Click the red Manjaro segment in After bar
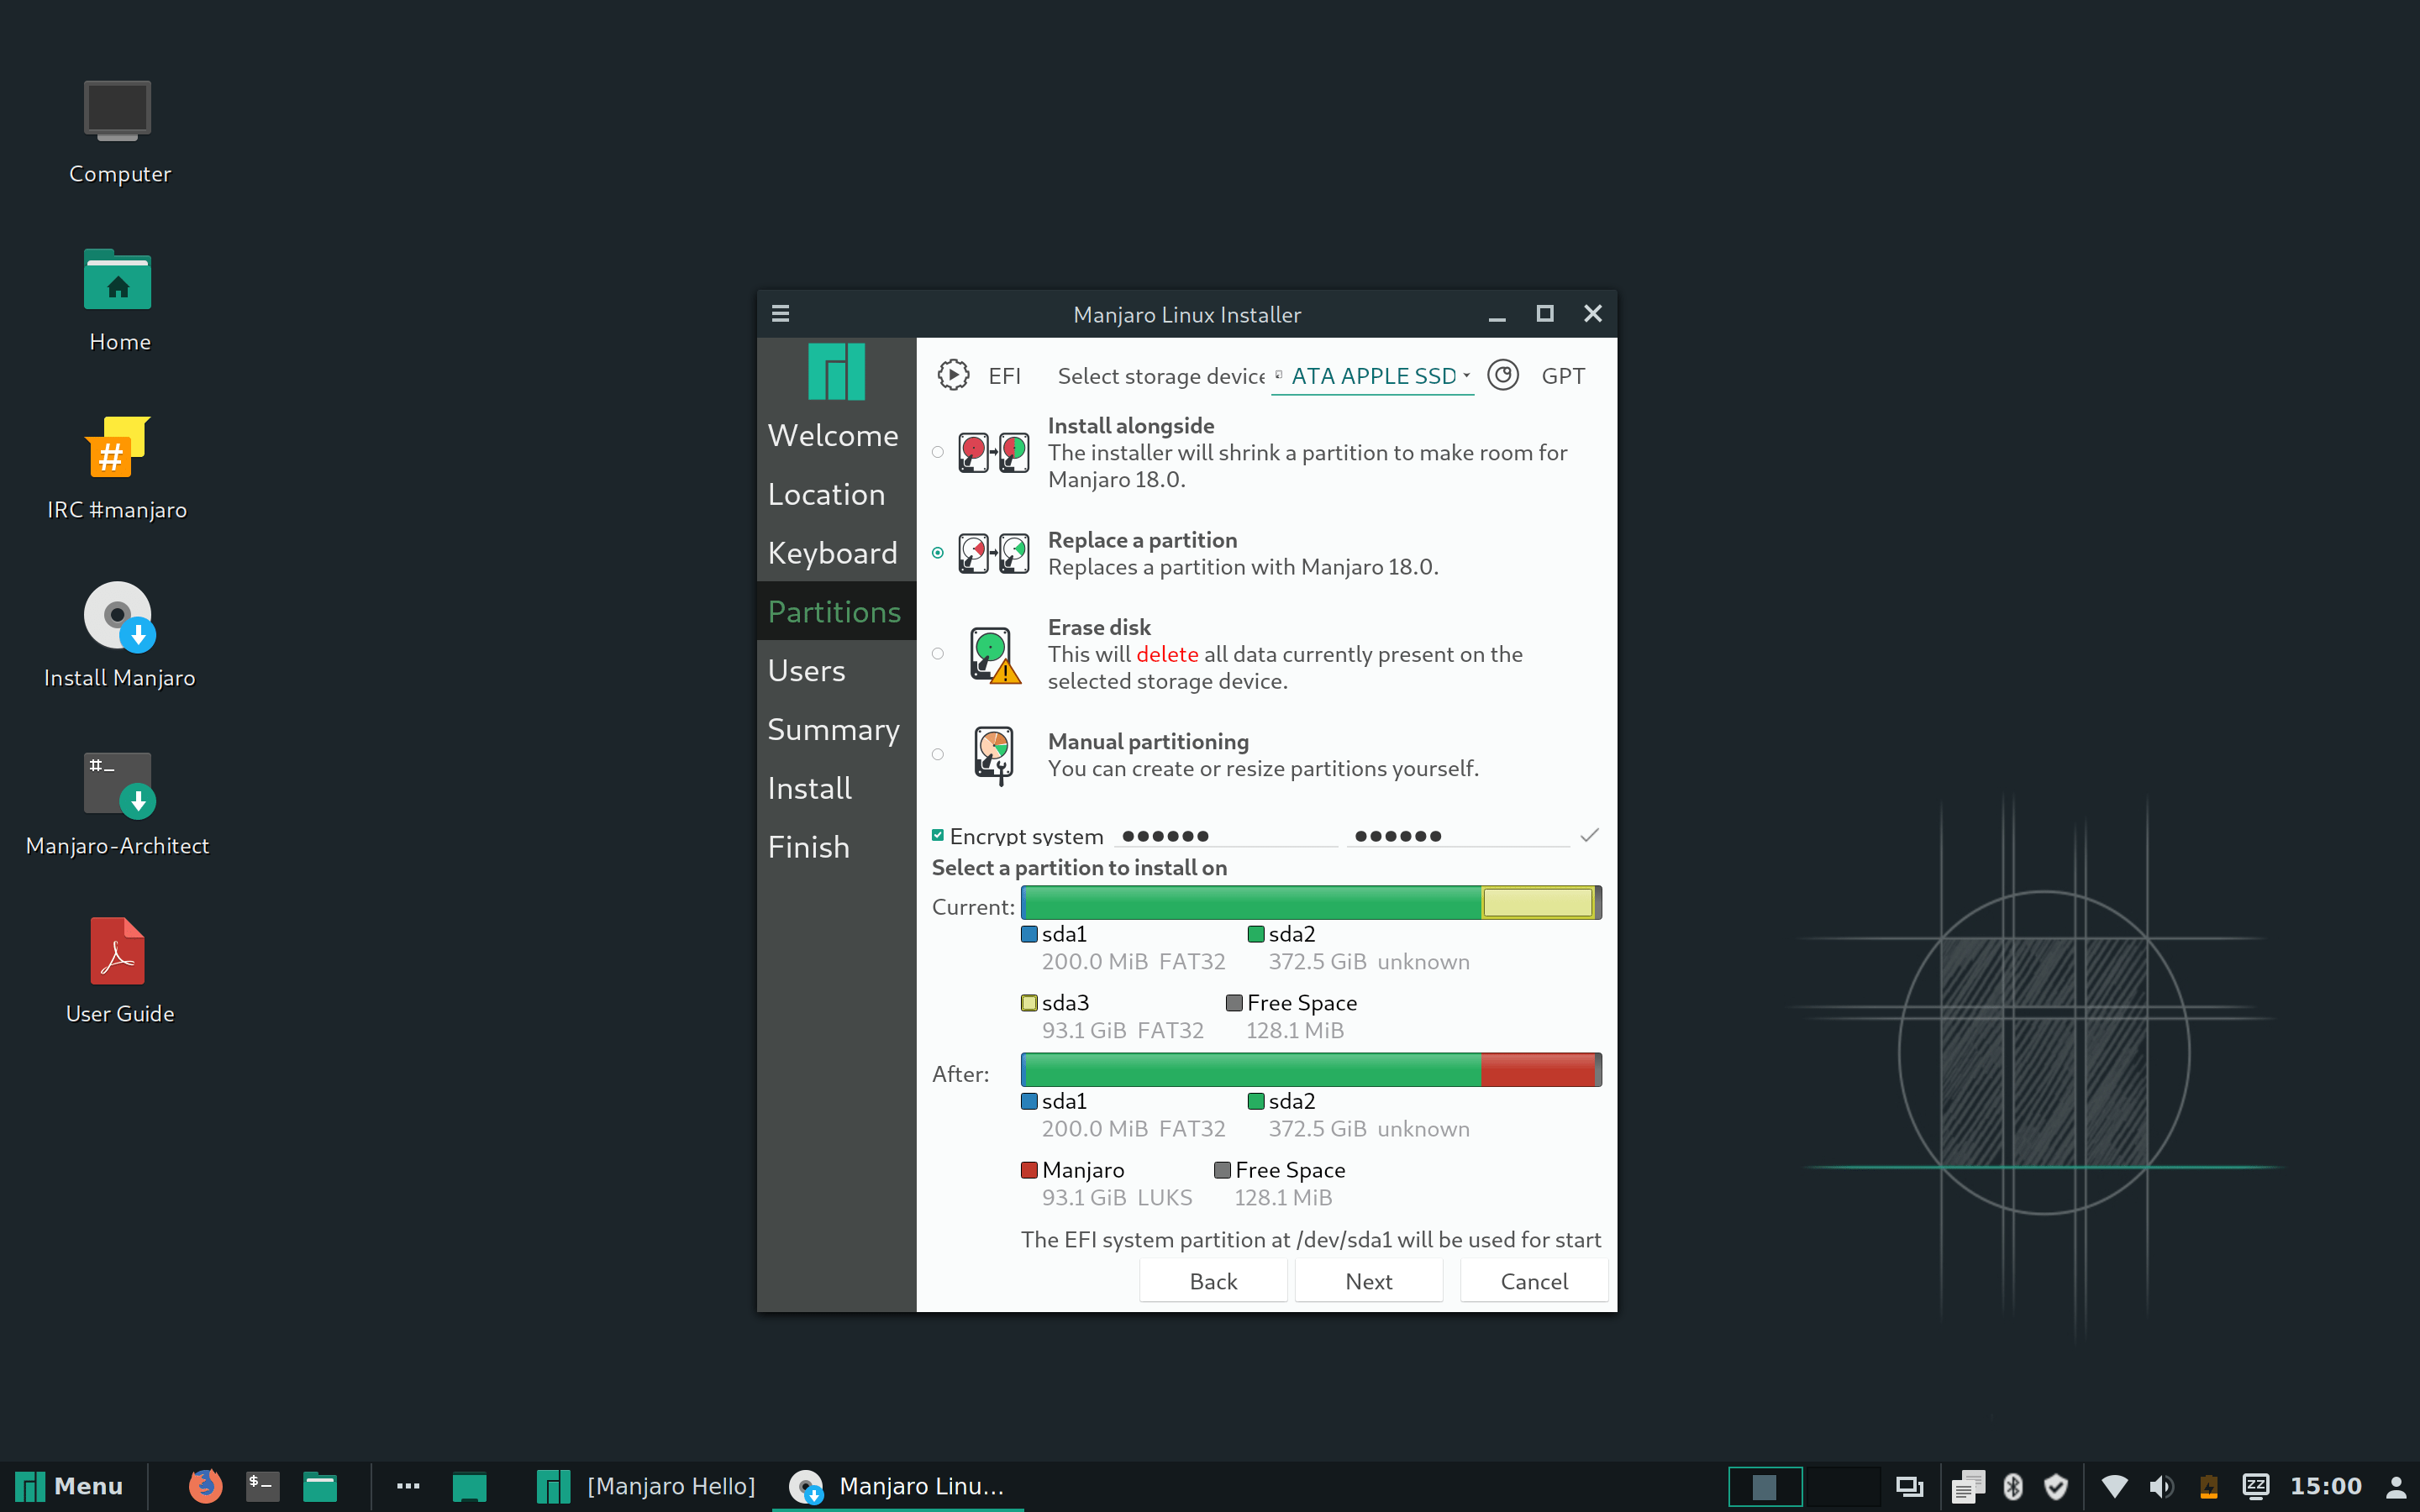 pos(1538,1069)
